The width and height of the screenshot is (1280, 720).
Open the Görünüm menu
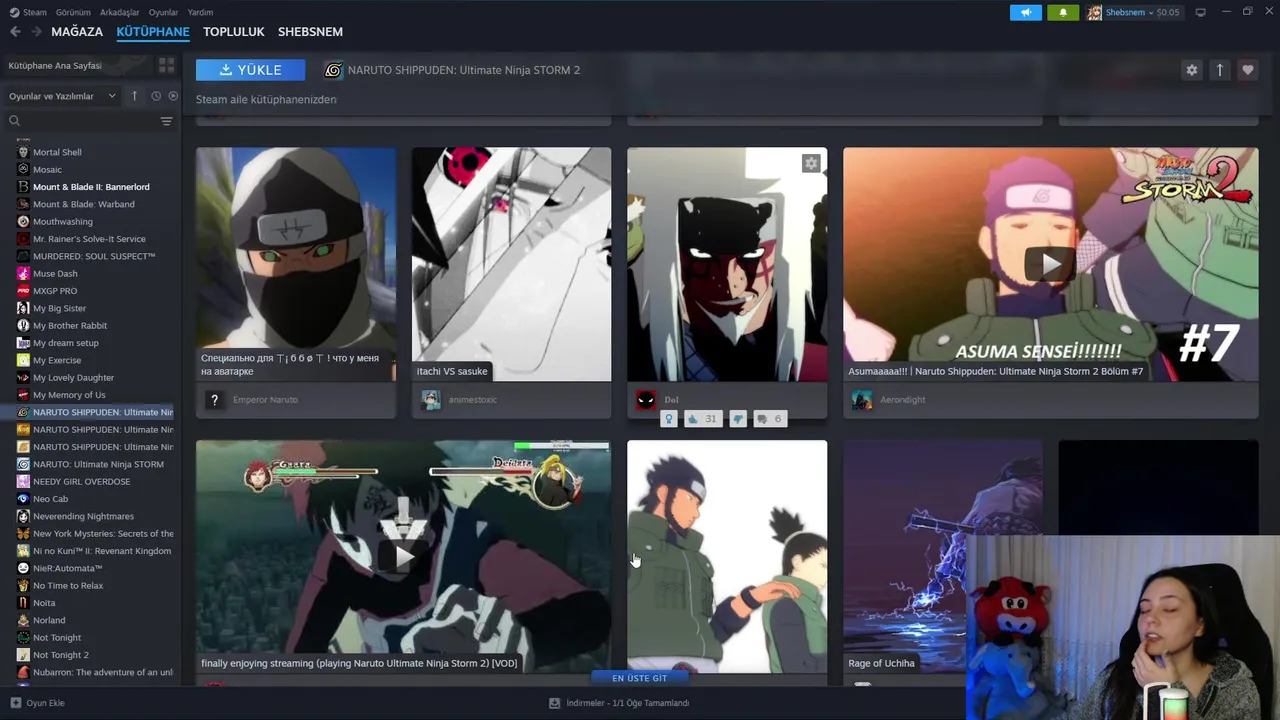point(73,12)
